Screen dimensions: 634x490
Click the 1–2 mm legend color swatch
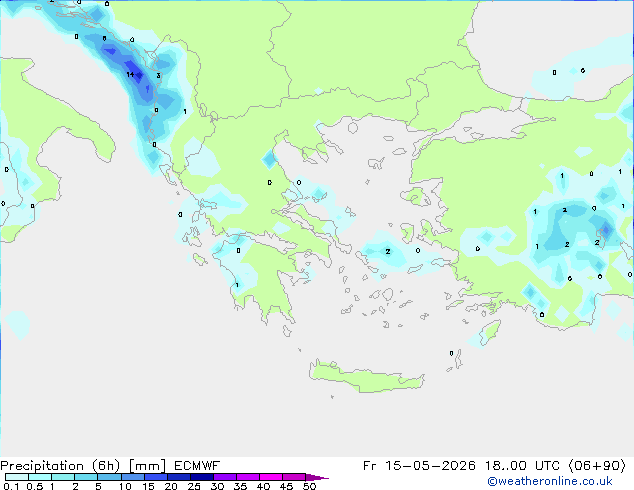63,477
